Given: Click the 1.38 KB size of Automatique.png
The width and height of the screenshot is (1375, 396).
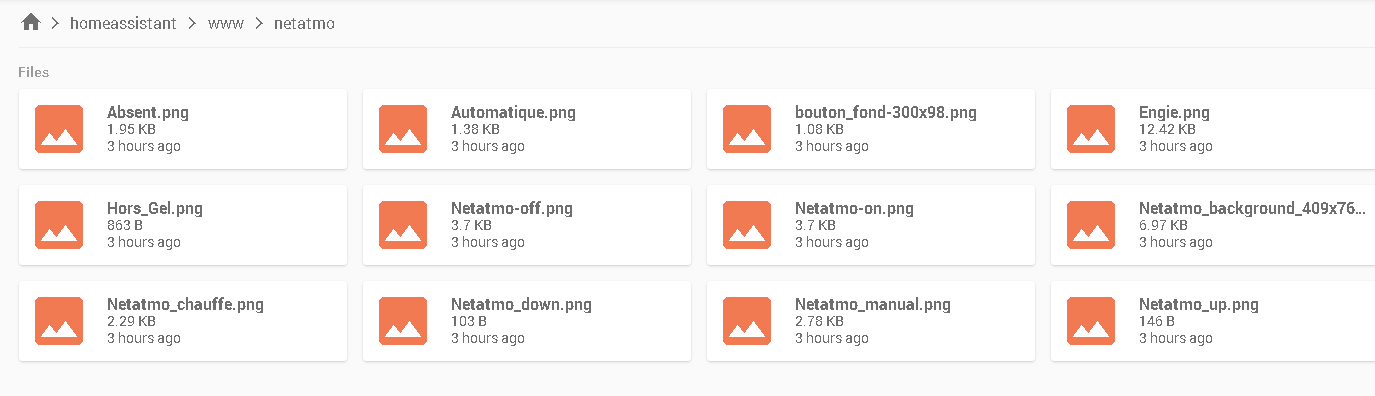Looking at the screenshot, I should pos(475,130).
